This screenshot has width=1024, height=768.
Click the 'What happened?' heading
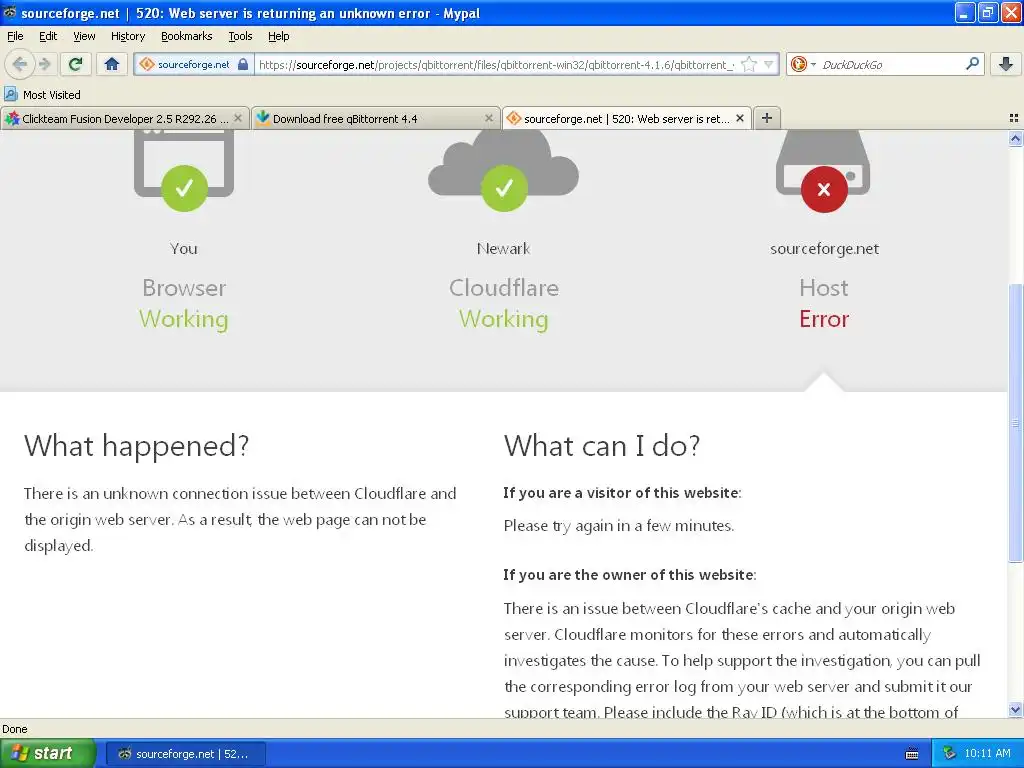[136, 445]
